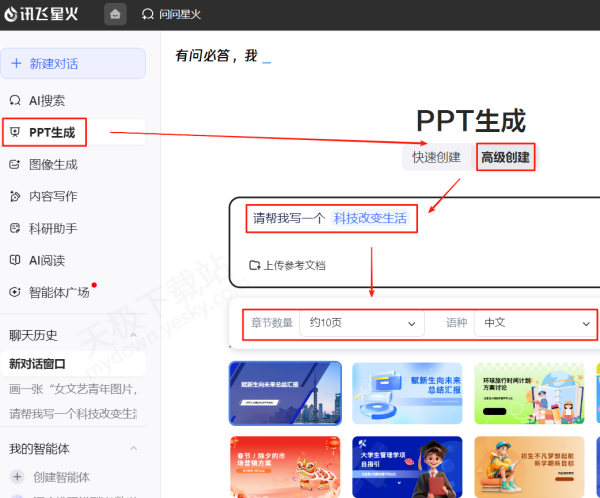Click the 科研助手 sidebar icon
The image size is (600, 498).
click(x=15, y=229)
